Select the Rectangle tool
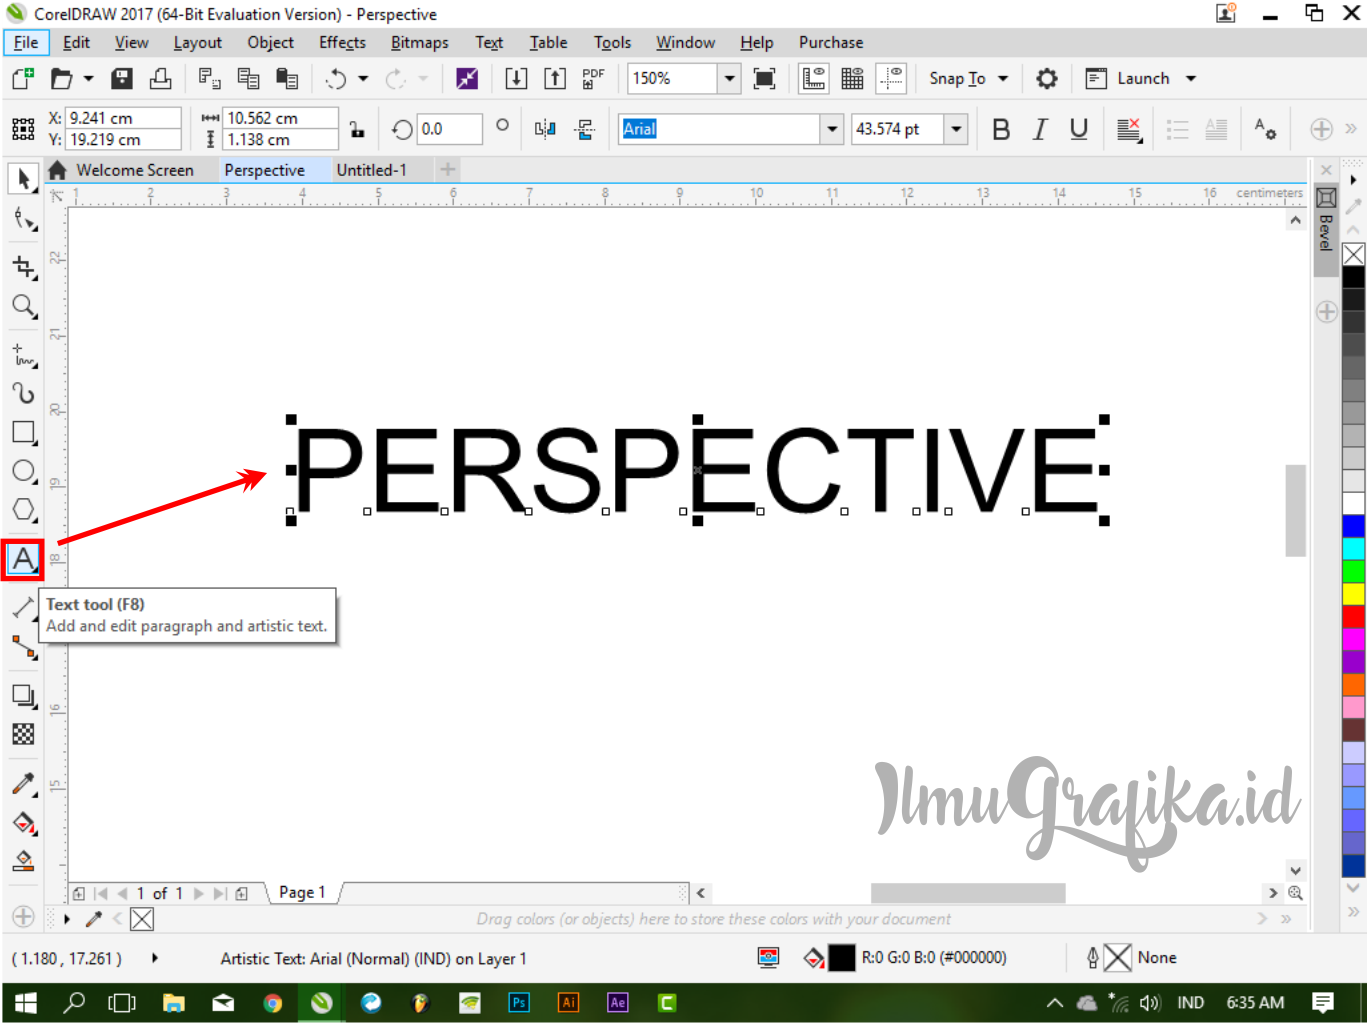1367x1023 pixels. (23, 432)
